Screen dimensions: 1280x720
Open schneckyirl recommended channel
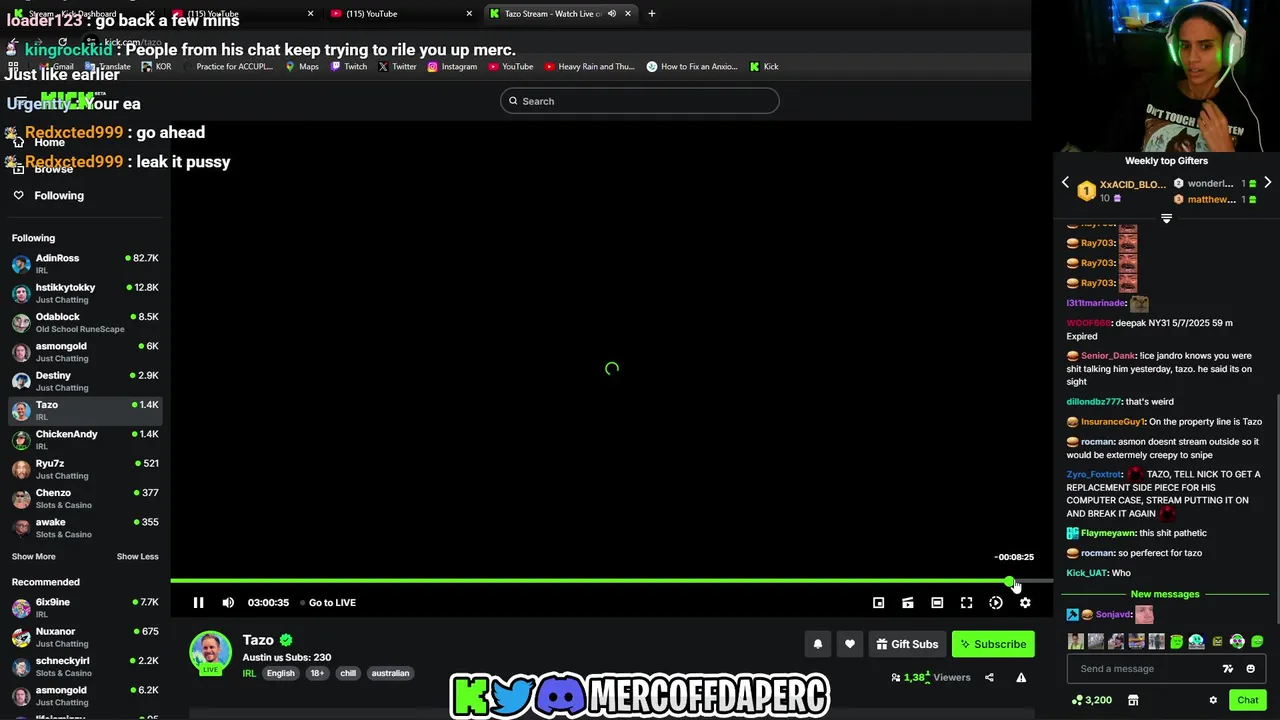point(85,666)
